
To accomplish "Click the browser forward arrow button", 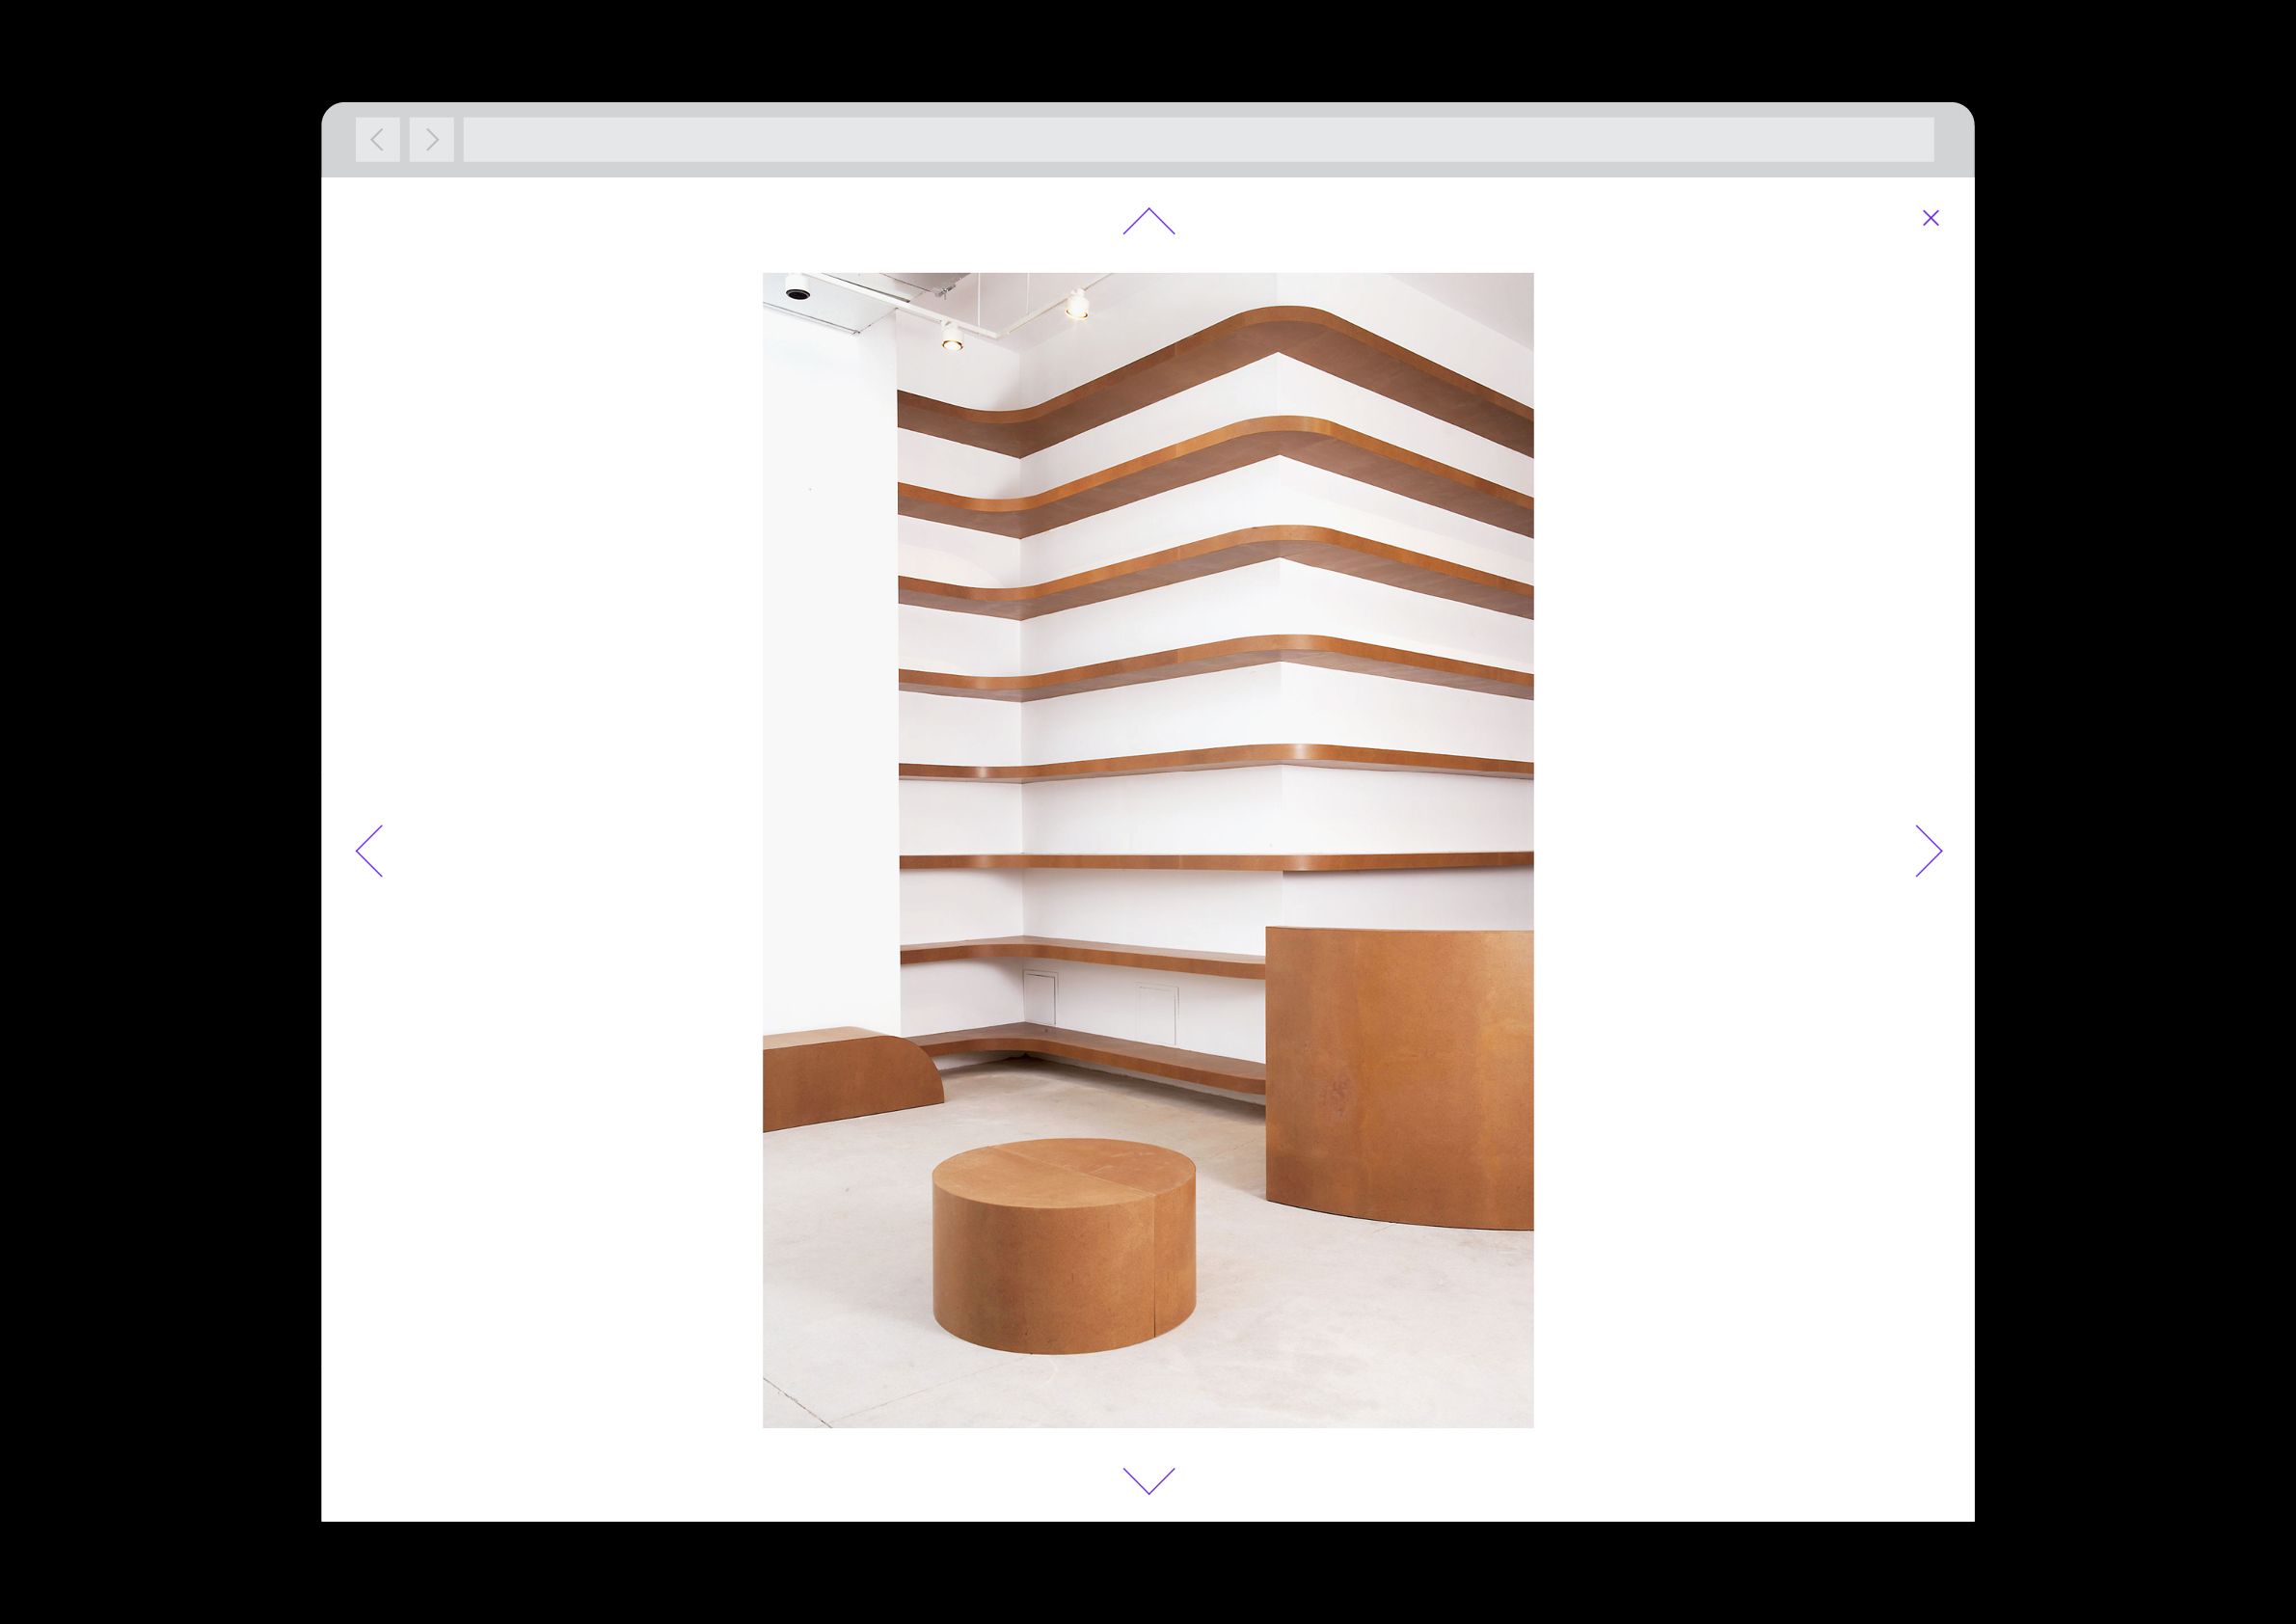I will coord(431,140).
